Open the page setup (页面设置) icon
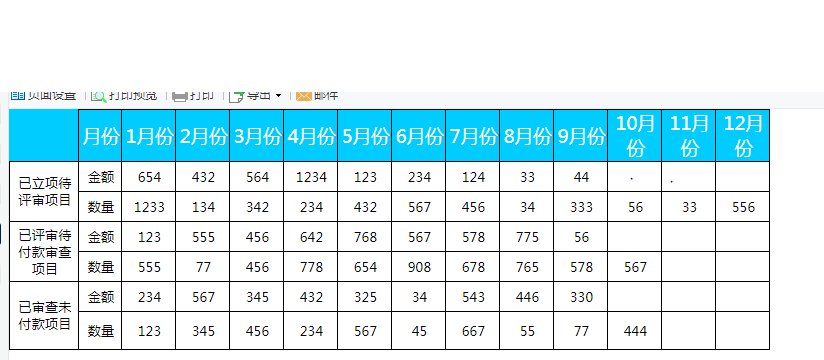The width and height of the screenshot is (824, 360). [x=18, y=95]
